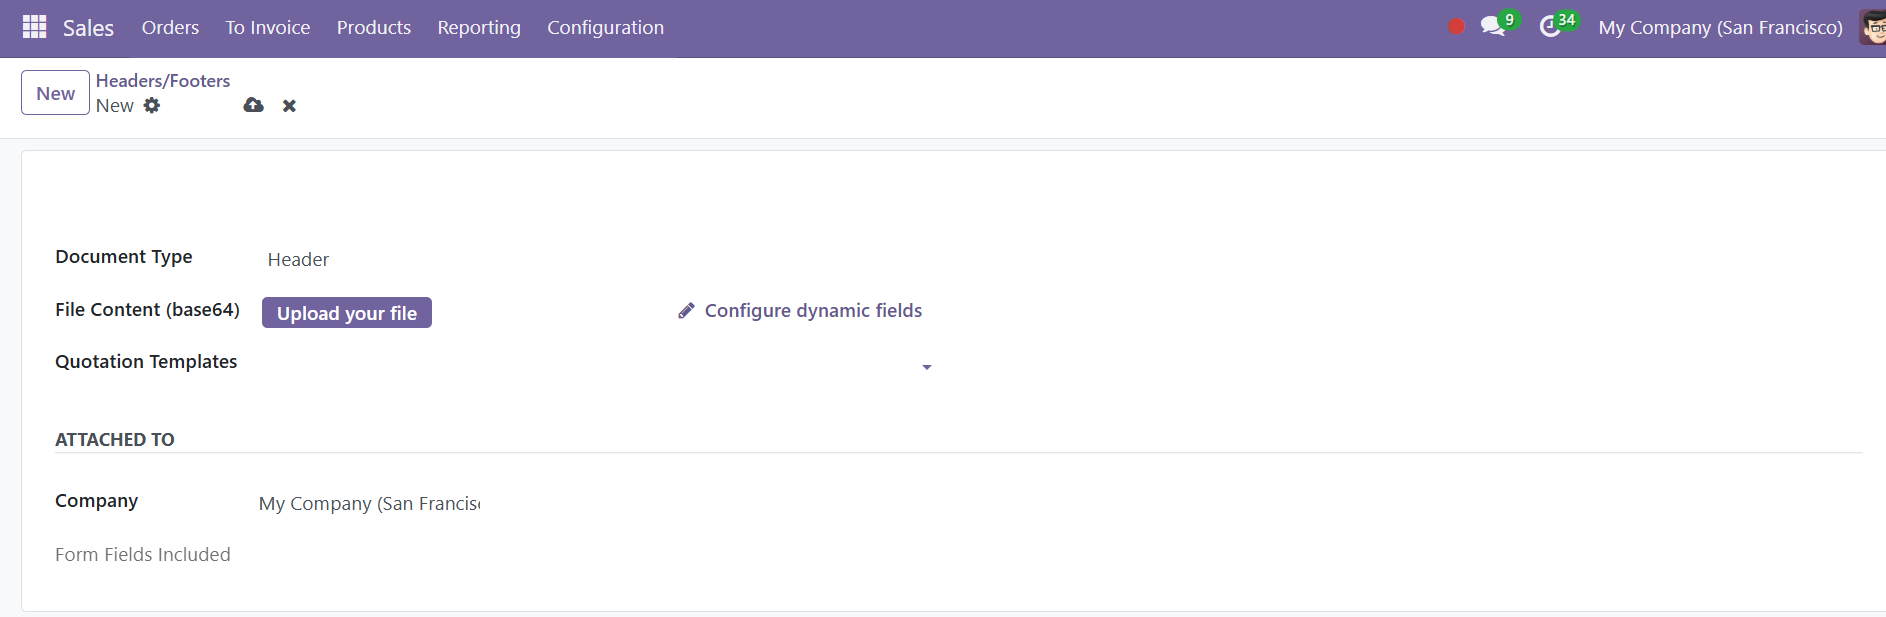Expand the Quotation Templates dropdown arrow

[x=927, y=368]
